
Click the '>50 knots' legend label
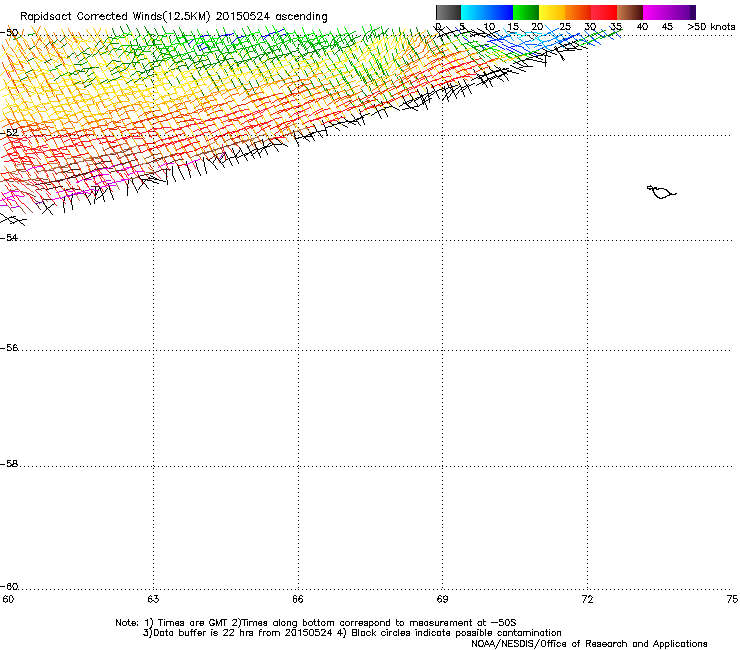(x=711, y=27)
